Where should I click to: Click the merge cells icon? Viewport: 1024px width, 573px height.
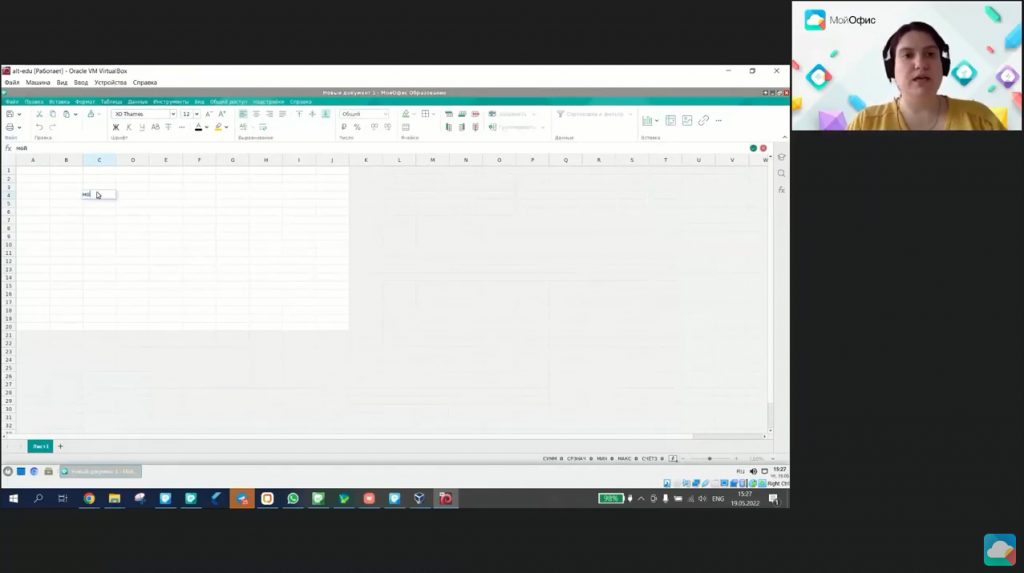click(x=406, y=127)
